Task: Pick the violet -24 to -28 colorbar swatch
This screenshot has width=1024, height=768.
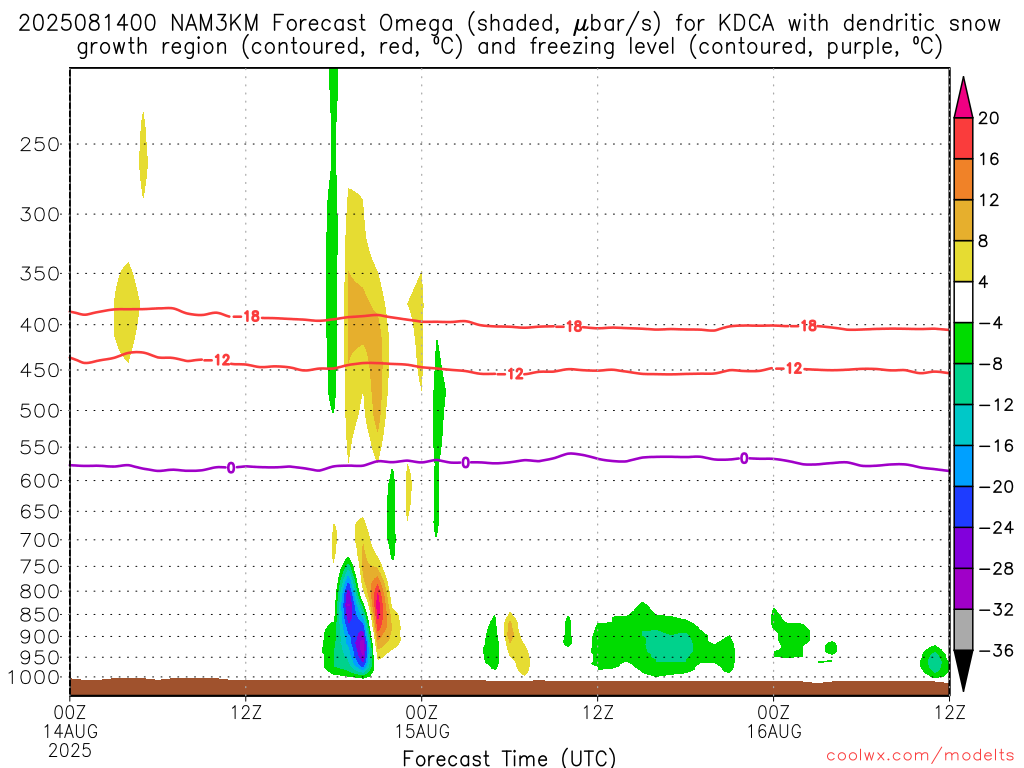Action: [x=963, y=548]
